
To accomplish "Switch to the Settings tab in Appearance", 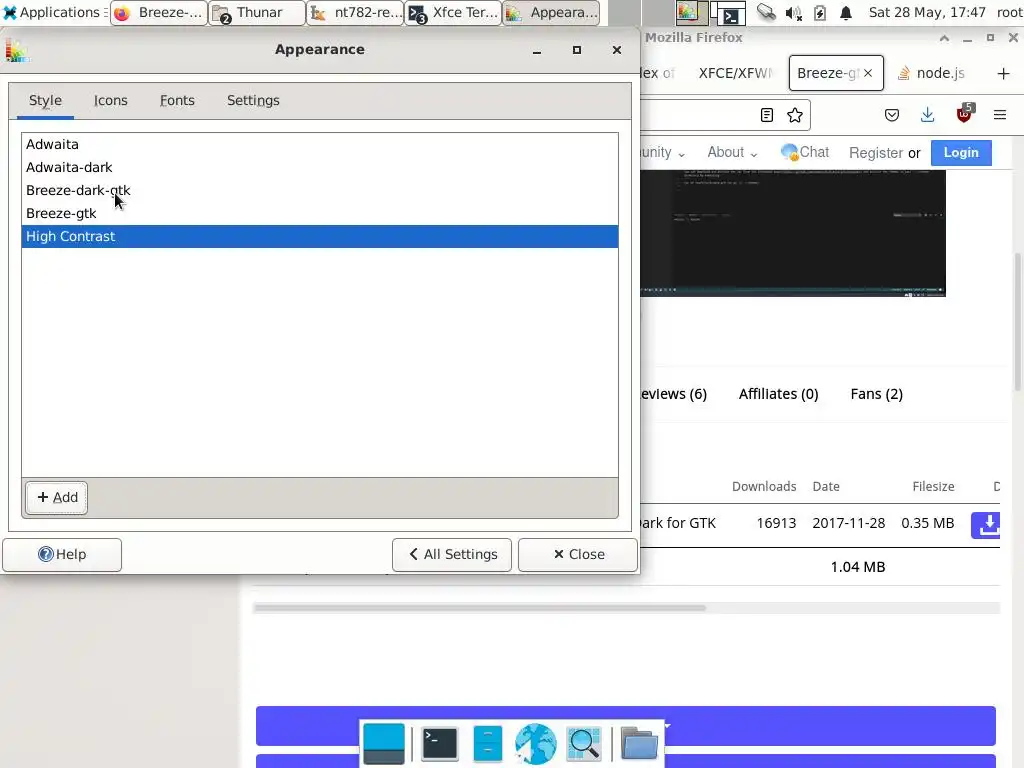I will [x=253, y=101].
